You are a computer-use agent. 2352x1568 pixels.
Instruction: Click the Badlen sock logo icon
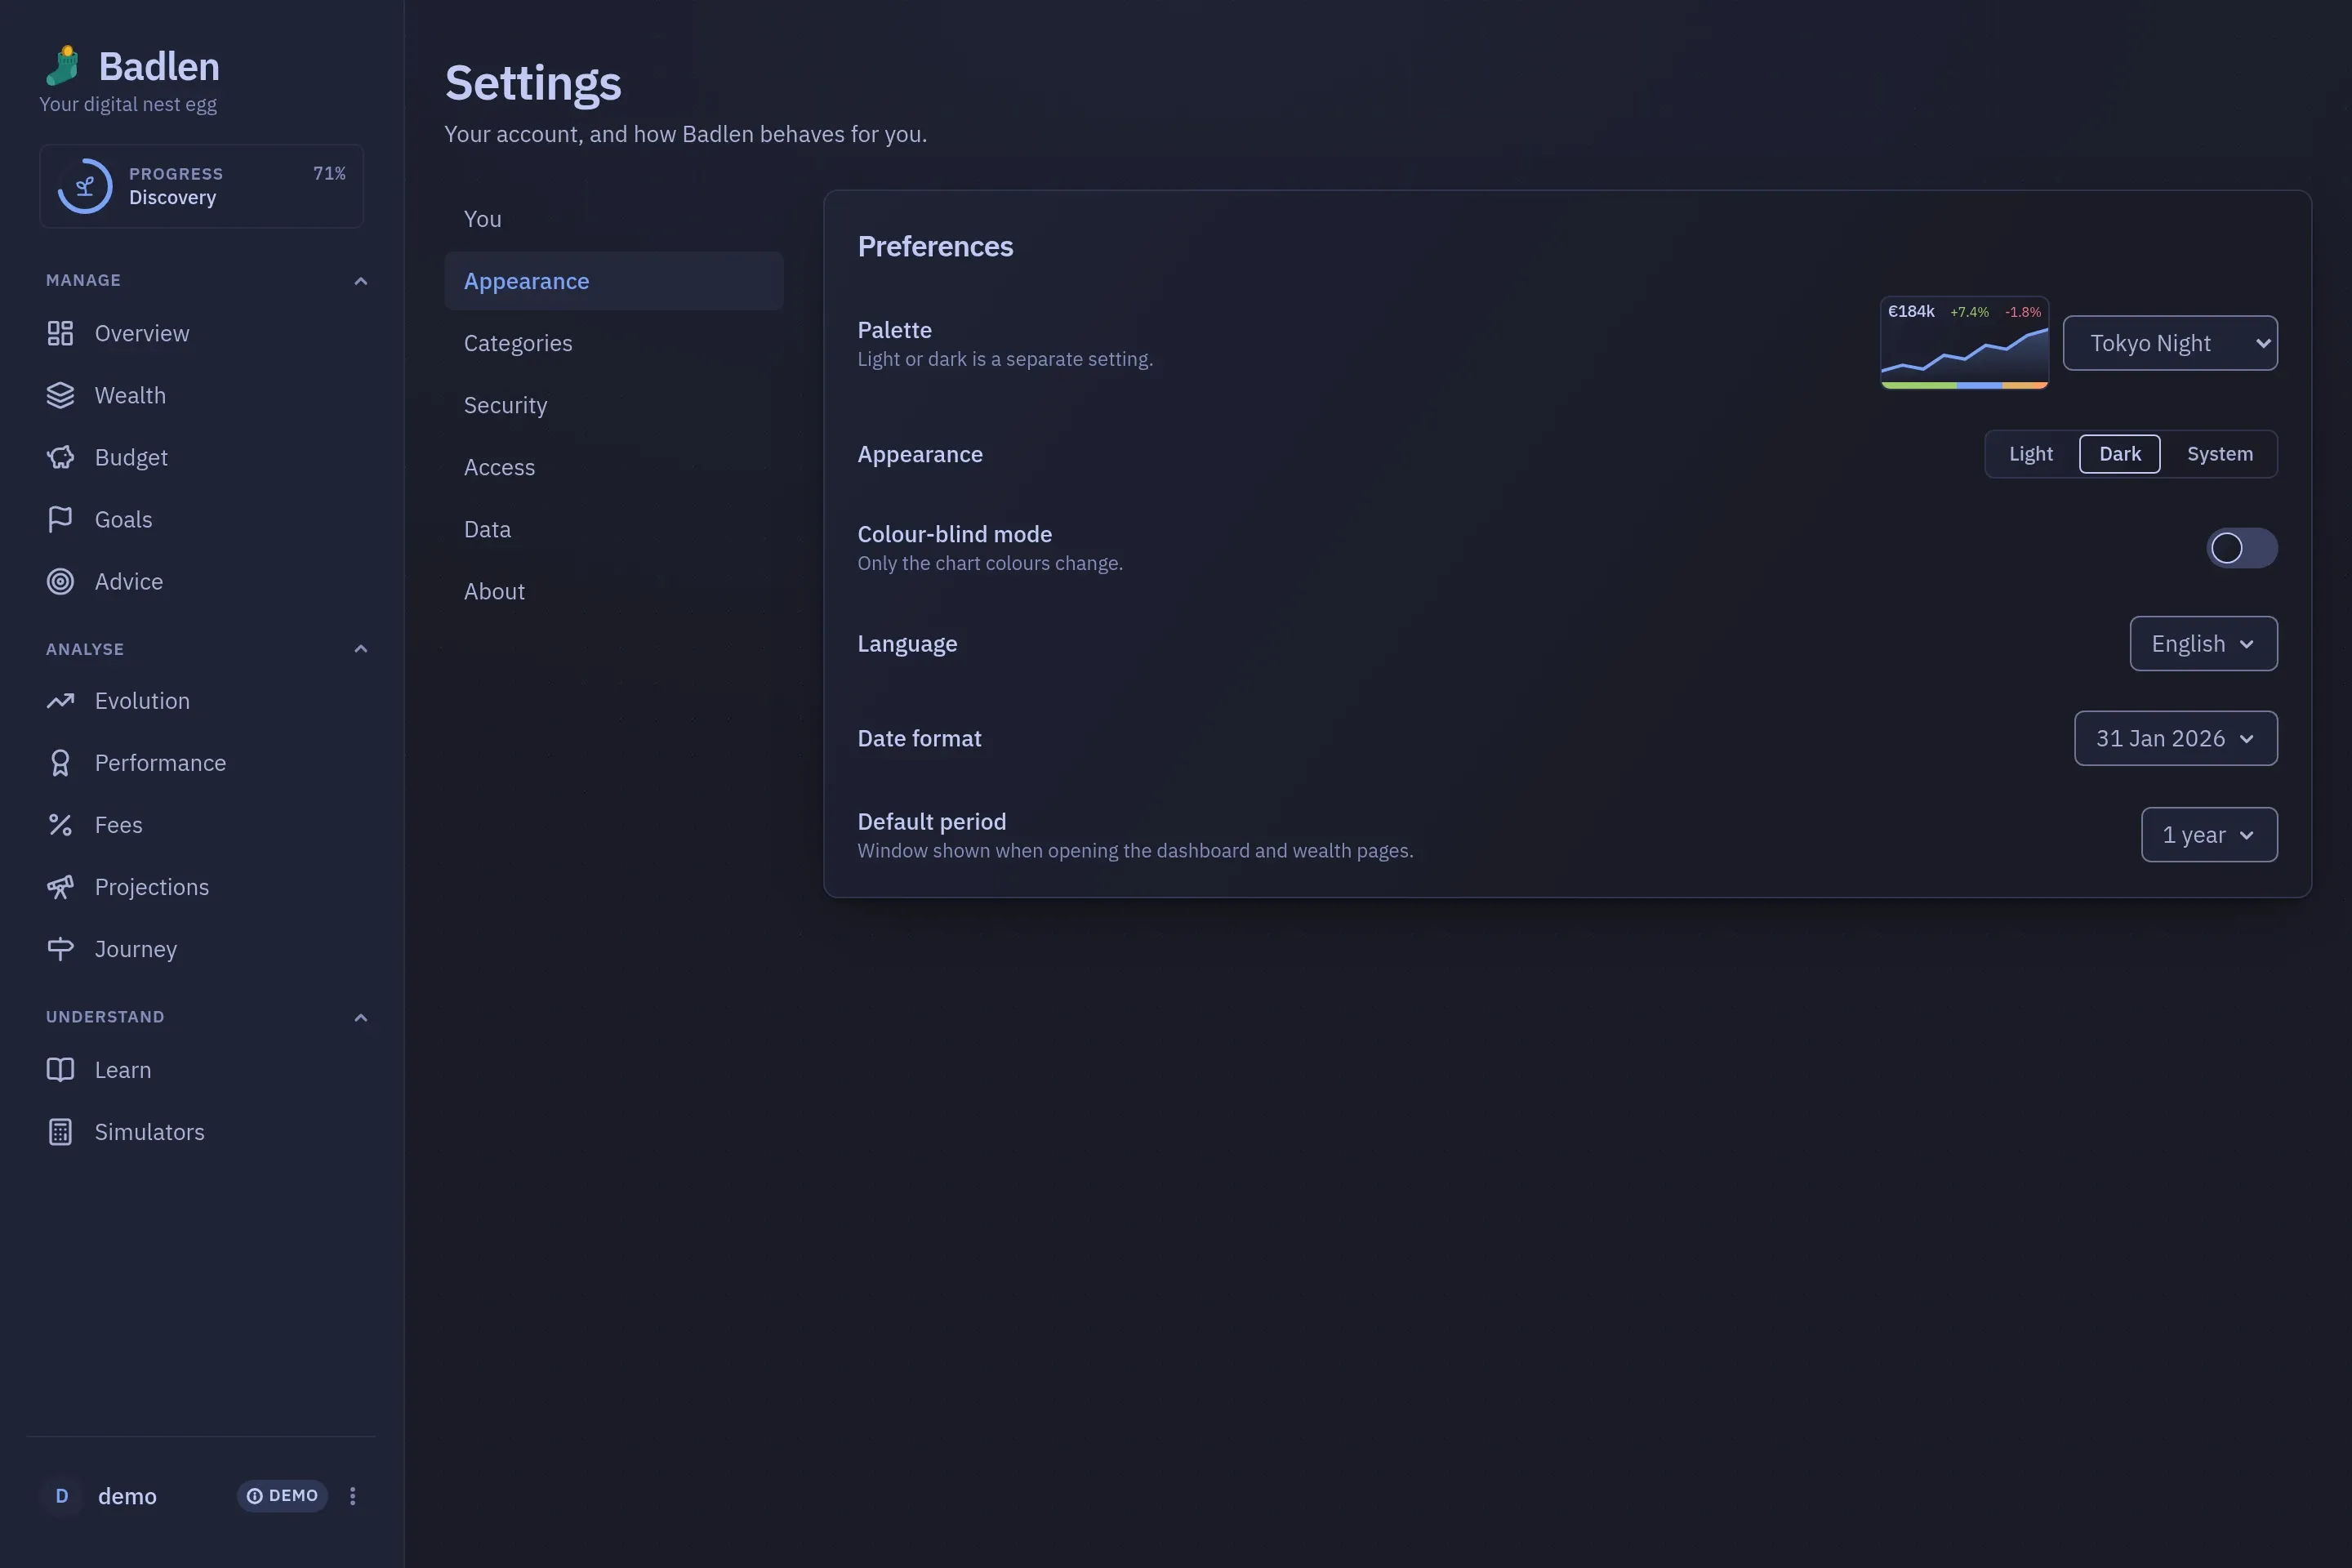[62, 66]
